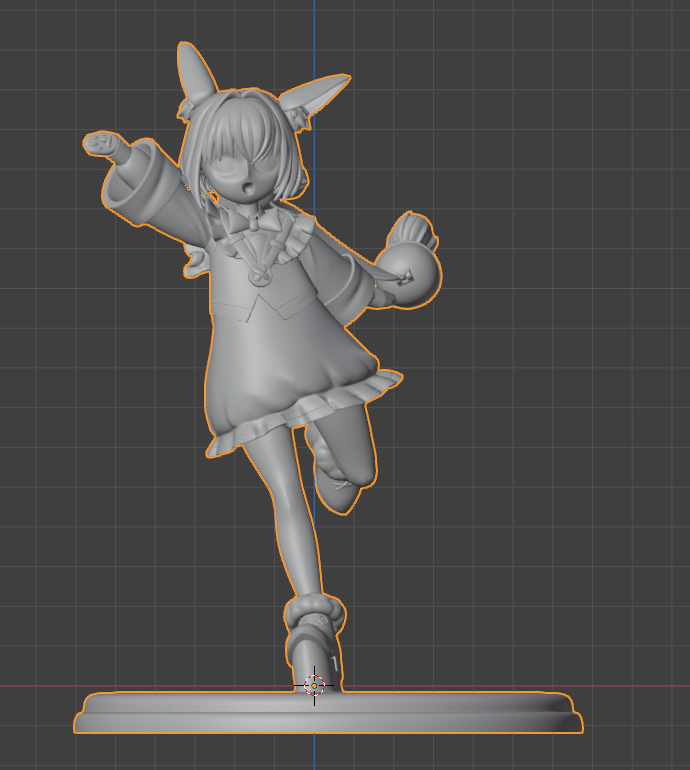
Task: Click the 3D cursor at the figure's foot
Action: click(x=314, y=685)
